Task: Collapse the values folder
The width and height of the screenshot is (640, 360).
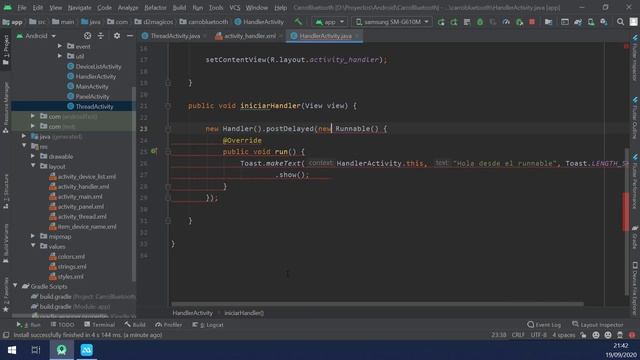Action: (x=33, y=246)
